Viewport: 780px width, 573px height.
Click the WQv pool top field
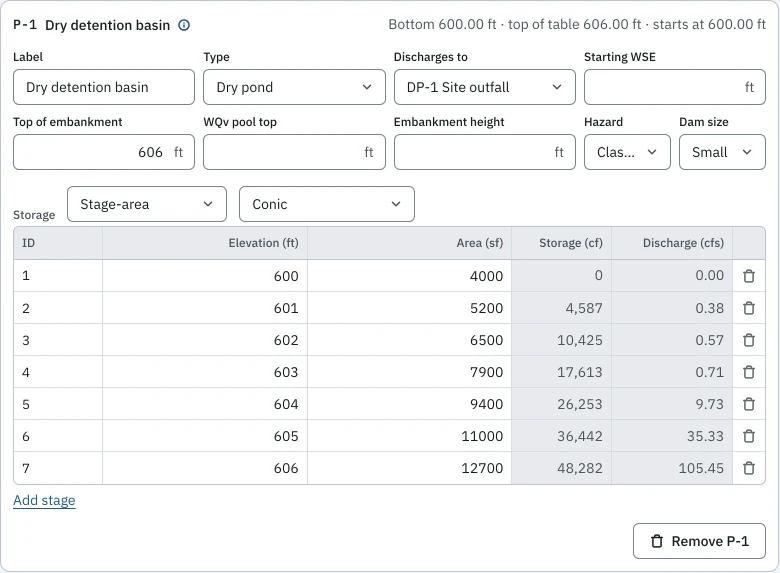click(294, 152)
